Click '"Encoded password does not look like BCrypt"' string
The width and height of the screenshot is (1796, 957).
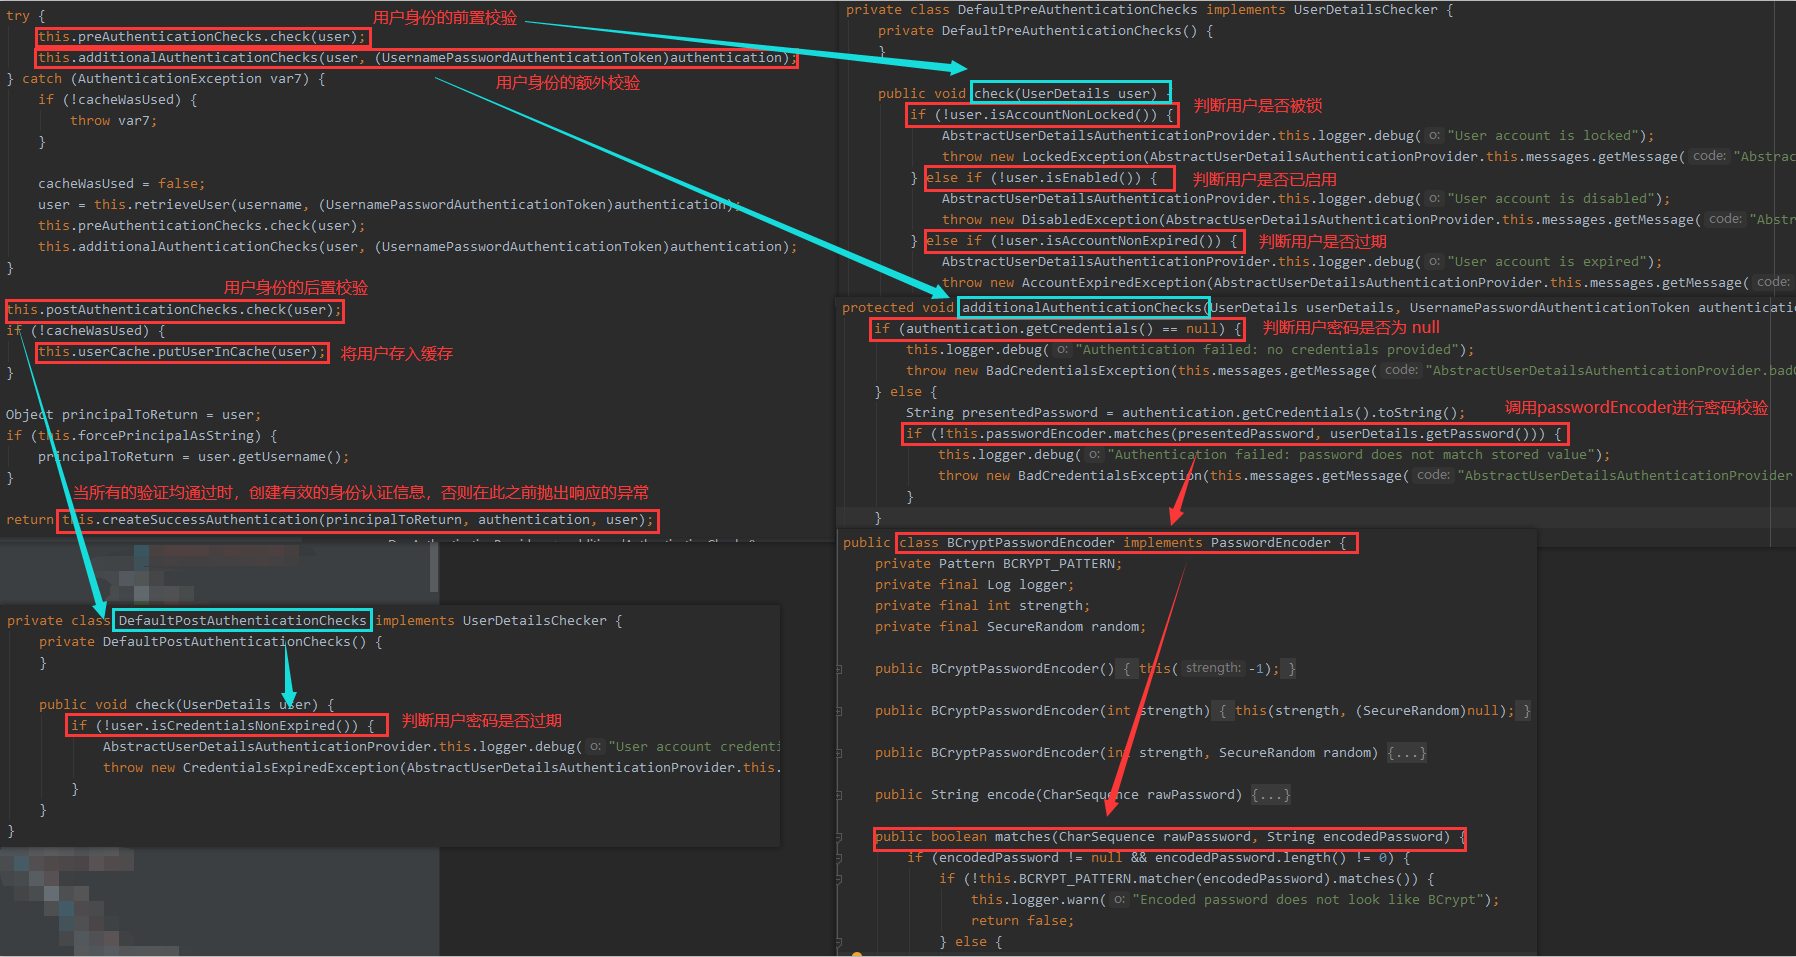coord(1309,900)
